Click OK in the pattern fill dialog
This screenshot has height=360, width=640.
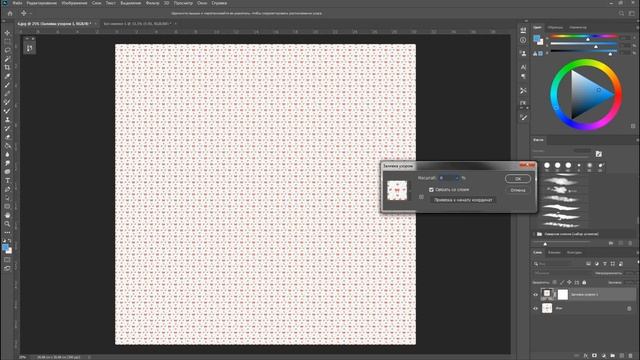pos(518,179)
